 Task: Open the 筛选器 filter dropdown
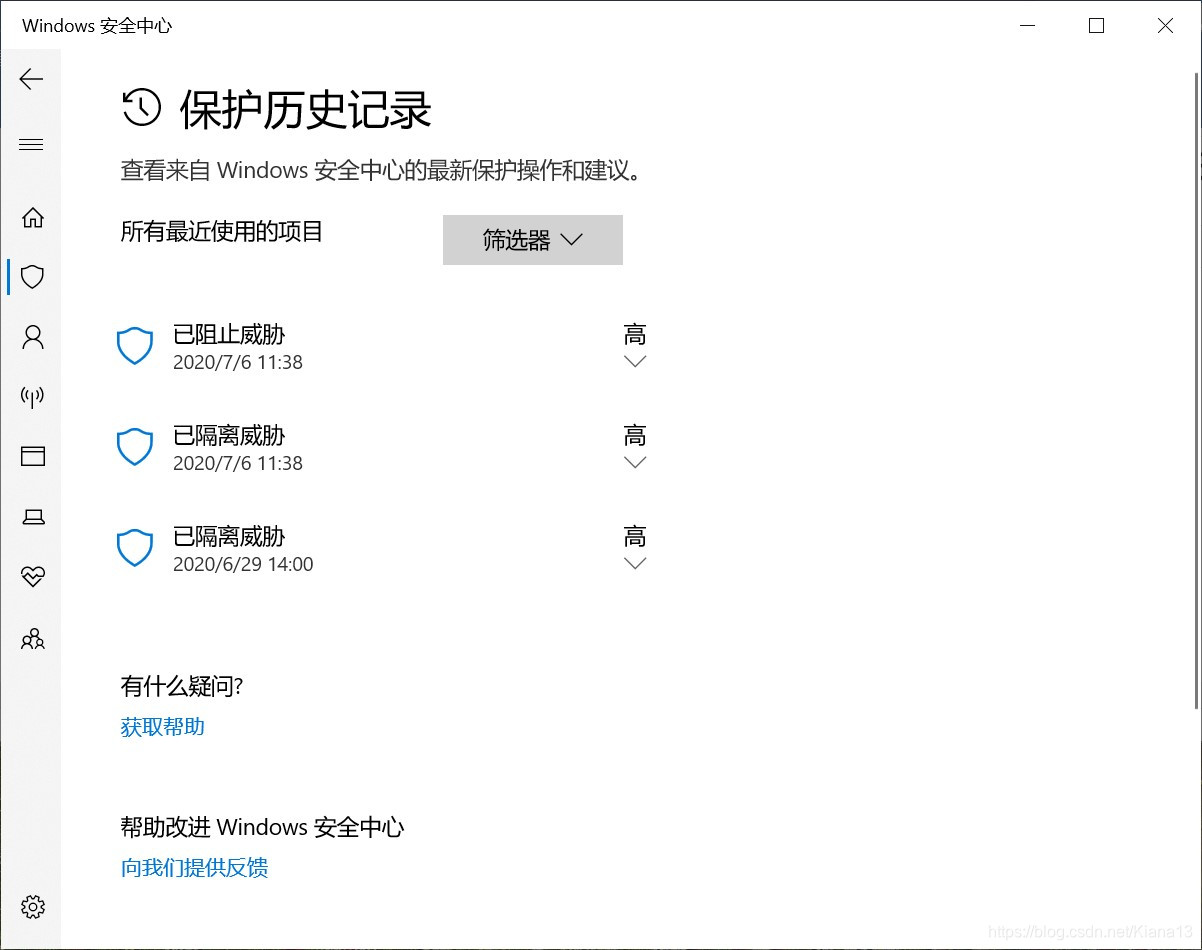point(533,240)
